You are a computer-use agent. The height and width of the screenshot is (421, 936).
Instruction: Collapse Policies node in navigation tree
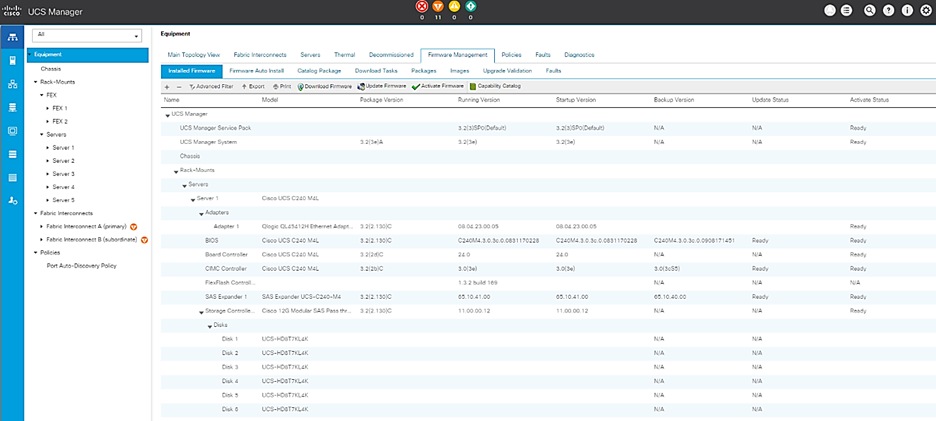tap(35, 253)
